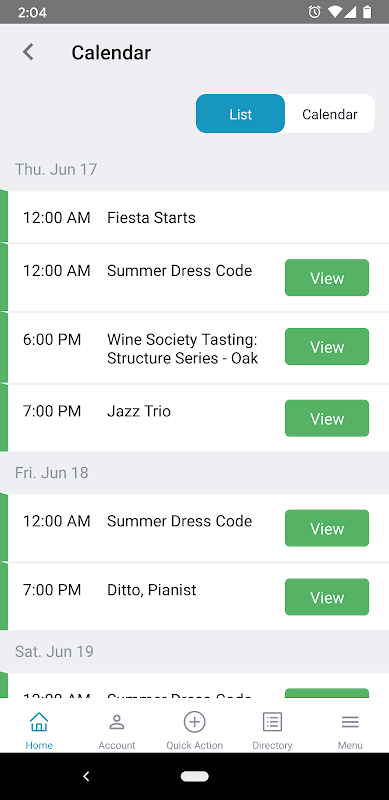Open the Account person icon

[117, 722]
